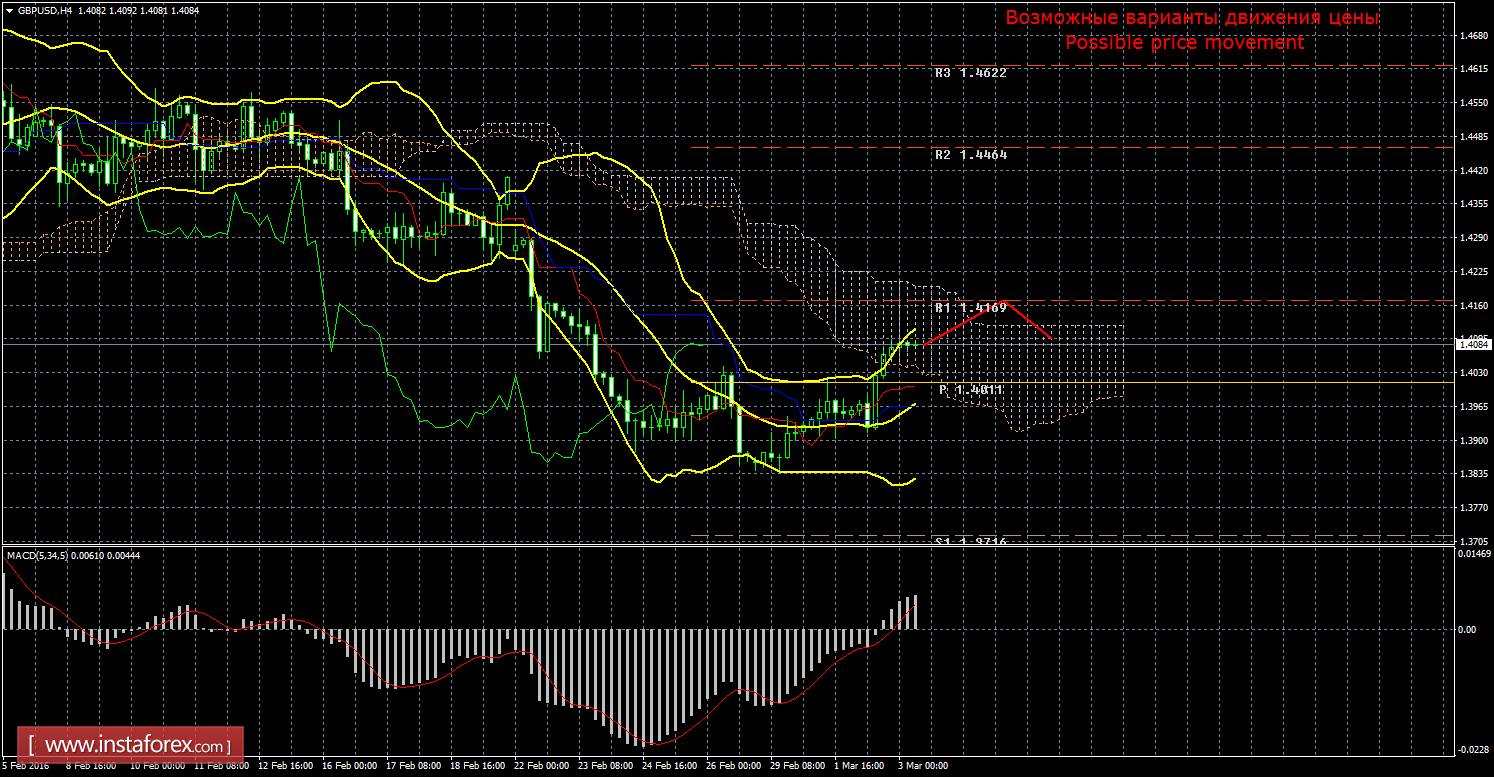Click the 'Possible price movement' title text
The width and height of the screenshot is (1494, 777).
[x=1184, y=43]
